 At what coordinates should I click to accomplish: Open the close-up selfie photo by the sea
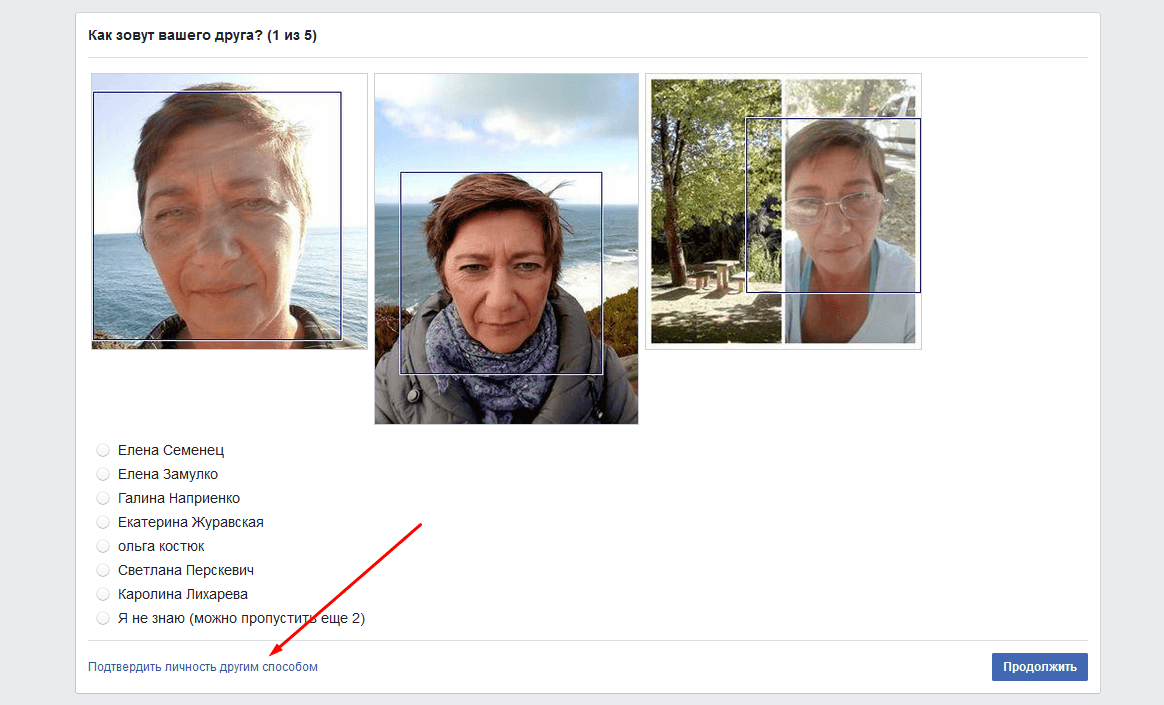pyautogui.click(x=229, y=211)
